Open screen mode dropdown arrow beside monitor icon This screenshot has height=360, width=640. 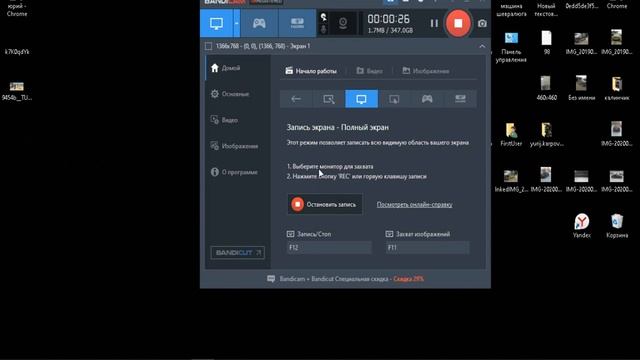(236, 23)
